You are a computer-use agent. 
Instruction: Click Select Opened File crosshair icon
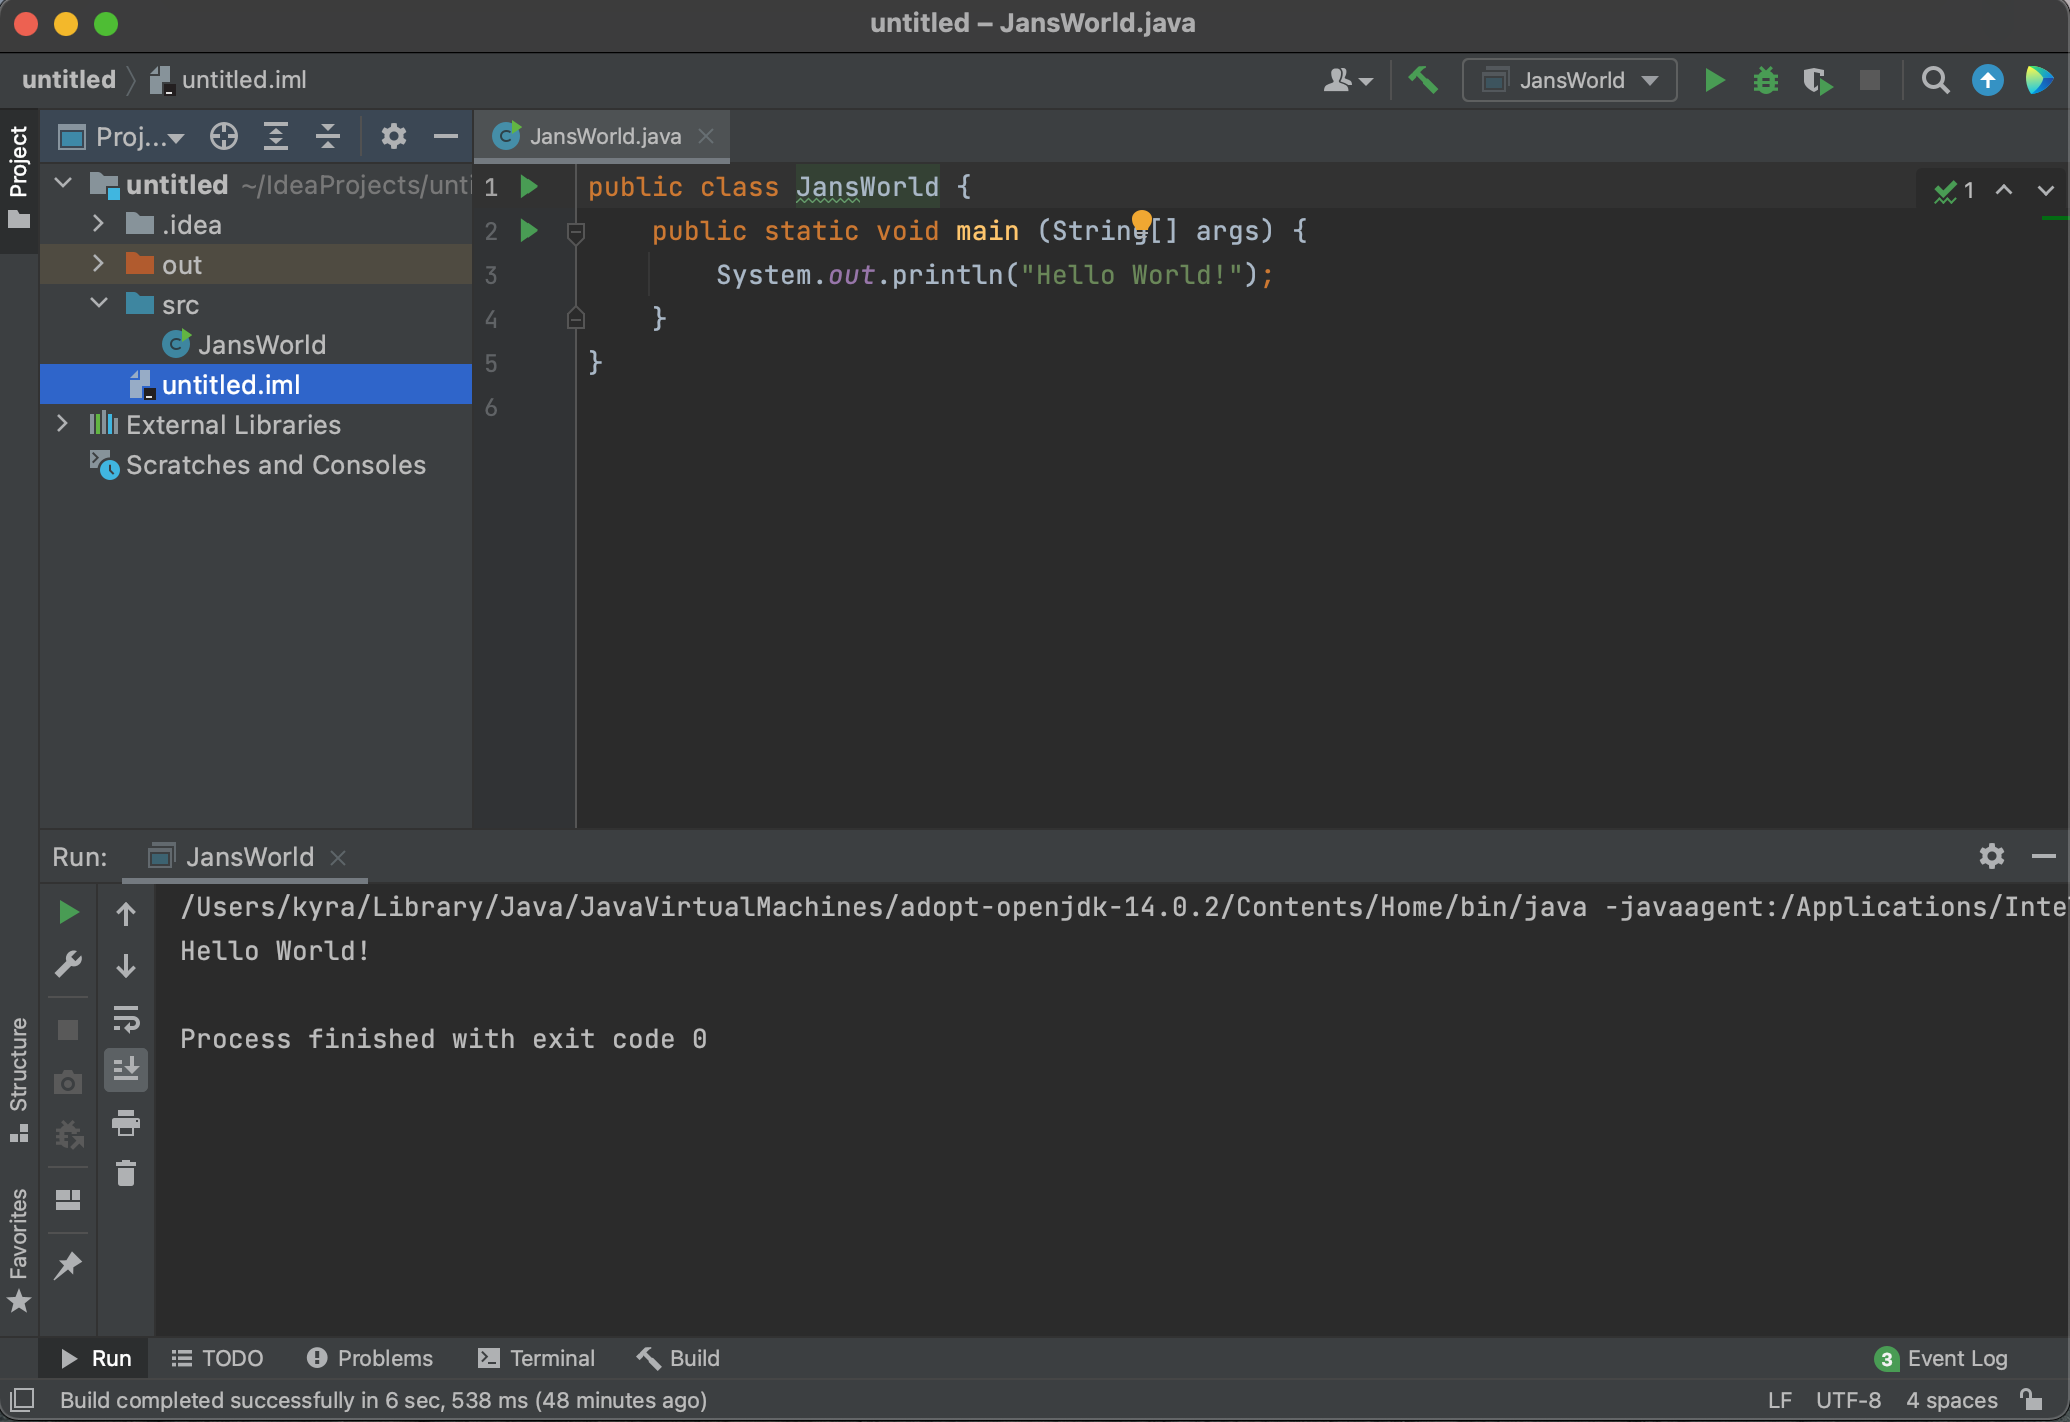pos(224,136)
